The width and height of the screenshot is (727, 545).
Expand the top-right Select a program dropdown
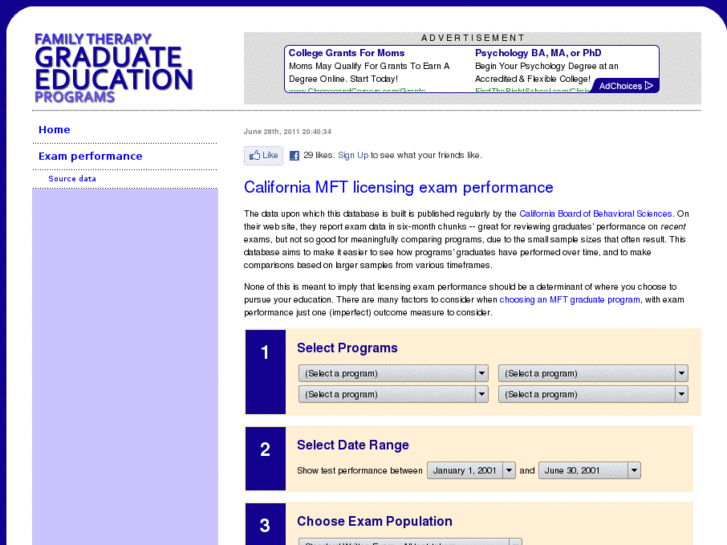pos(593,373)
